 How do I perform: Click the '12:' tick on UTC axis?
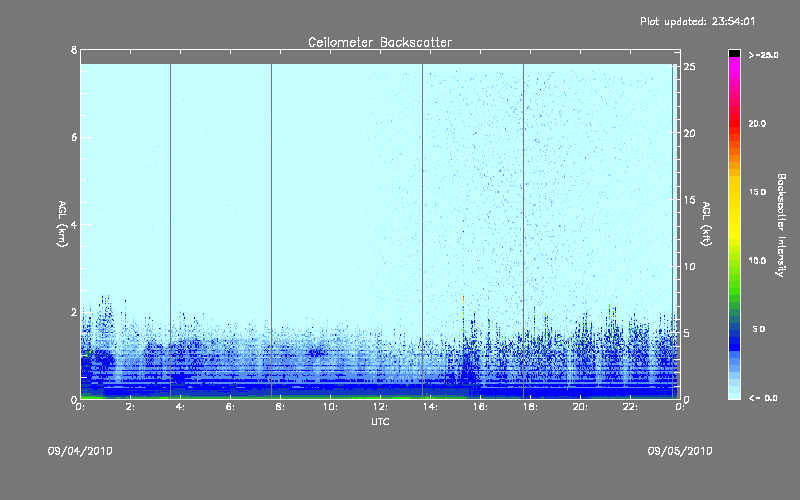[381, 407]
